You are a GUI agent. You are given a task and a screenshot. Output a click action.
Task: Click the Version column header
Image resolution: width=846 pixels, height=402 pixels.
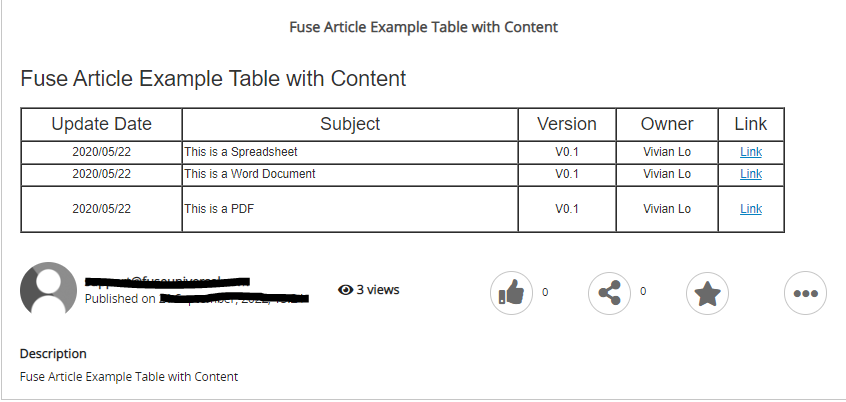point(567,124)
